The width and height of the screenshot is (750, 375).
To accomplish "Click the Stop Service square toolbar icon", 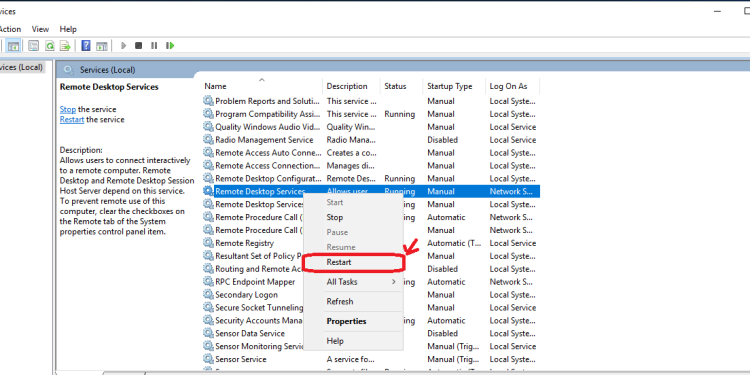I will (138, 45).
